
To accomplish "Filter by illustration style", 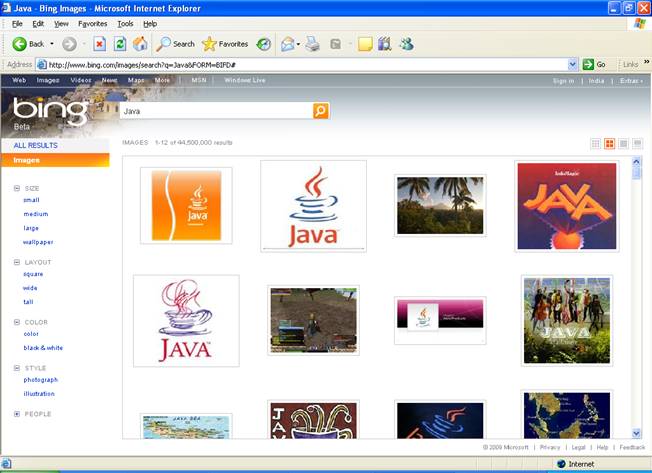I will pos(39,394).
